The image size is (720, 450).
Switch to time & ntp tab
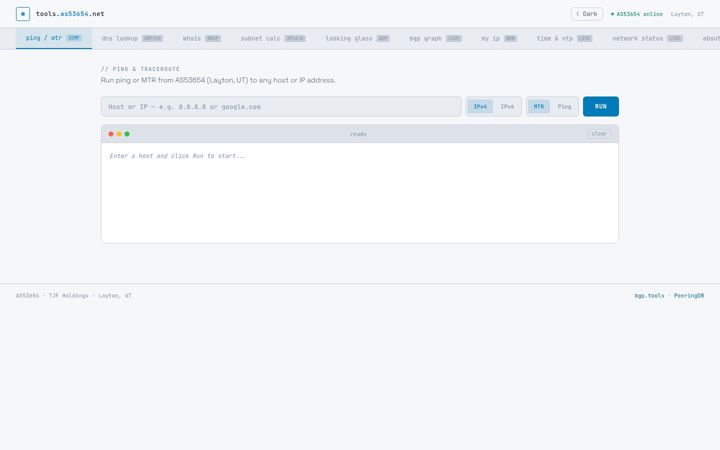point(564,39)
